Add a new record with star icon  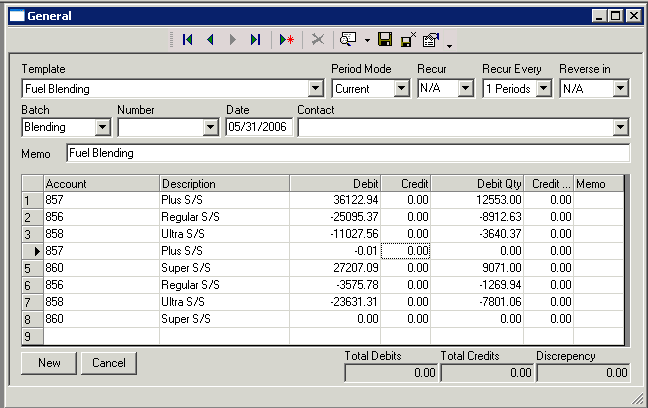[x=286, y=40]
